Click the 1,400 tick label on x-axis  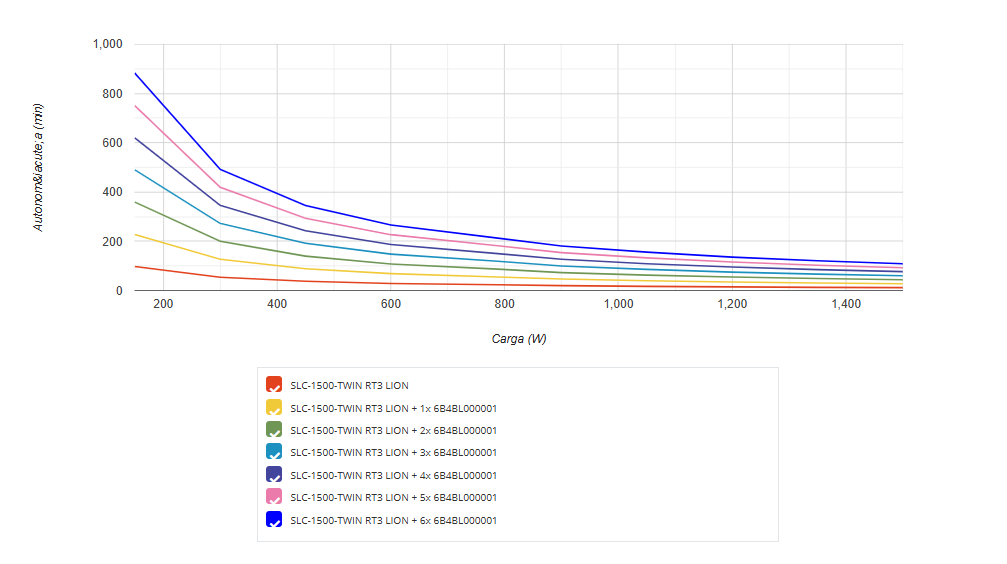[846, 305]
